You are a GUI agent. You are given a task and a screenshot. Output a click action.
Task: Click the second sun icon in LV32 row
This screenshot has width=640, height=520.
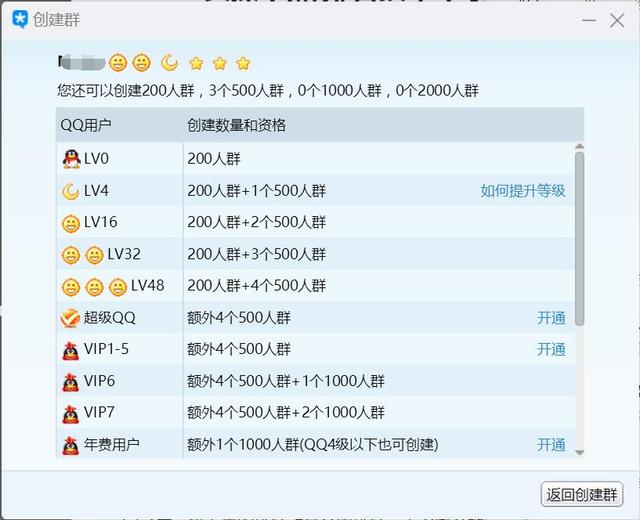click(x=94, y=256)
